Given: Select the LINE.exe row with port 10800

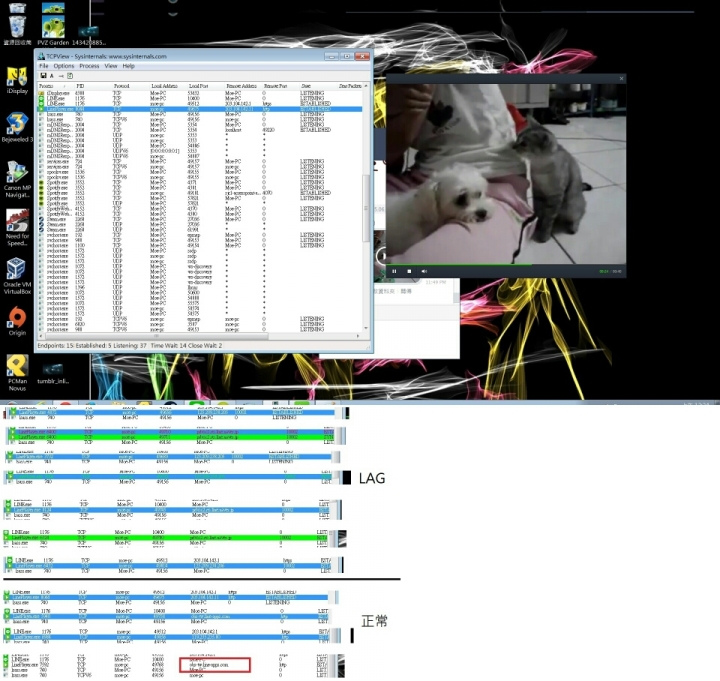Looking at the screenshot, I should (x=200, y=98).
